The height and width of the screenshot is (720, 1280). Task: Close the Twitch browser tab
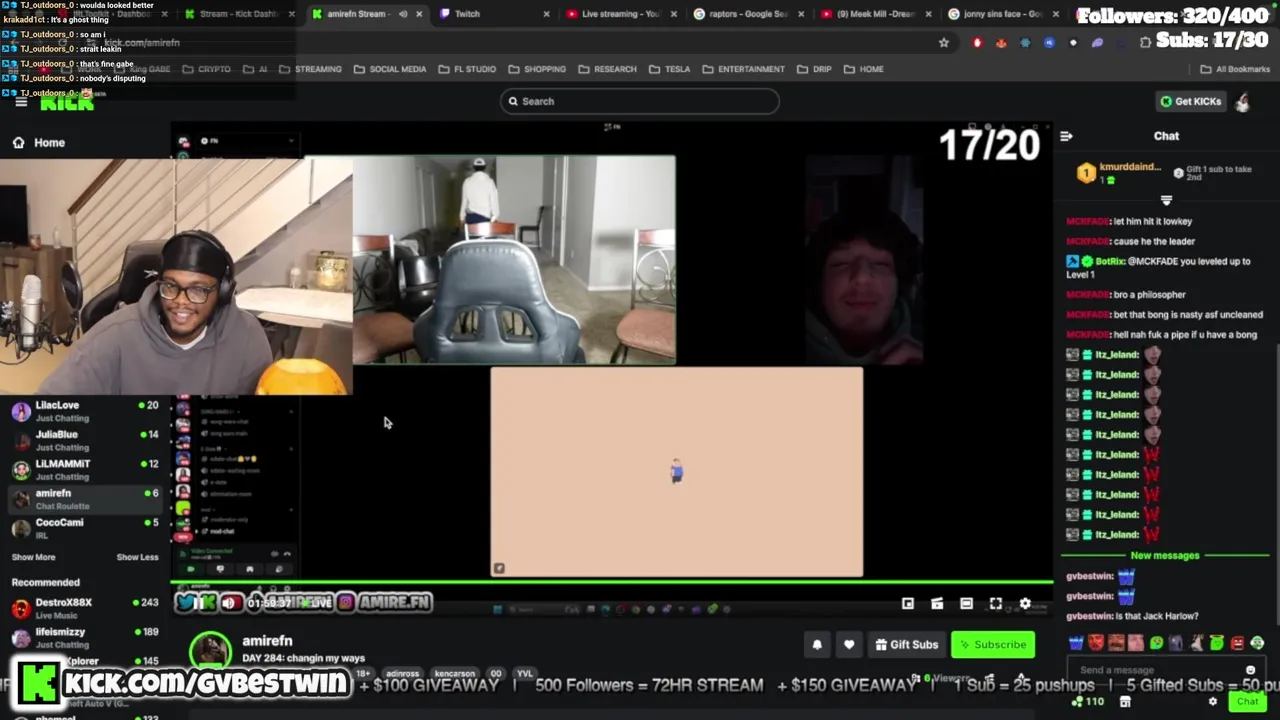pyautogui.click(x=546, y=14)
